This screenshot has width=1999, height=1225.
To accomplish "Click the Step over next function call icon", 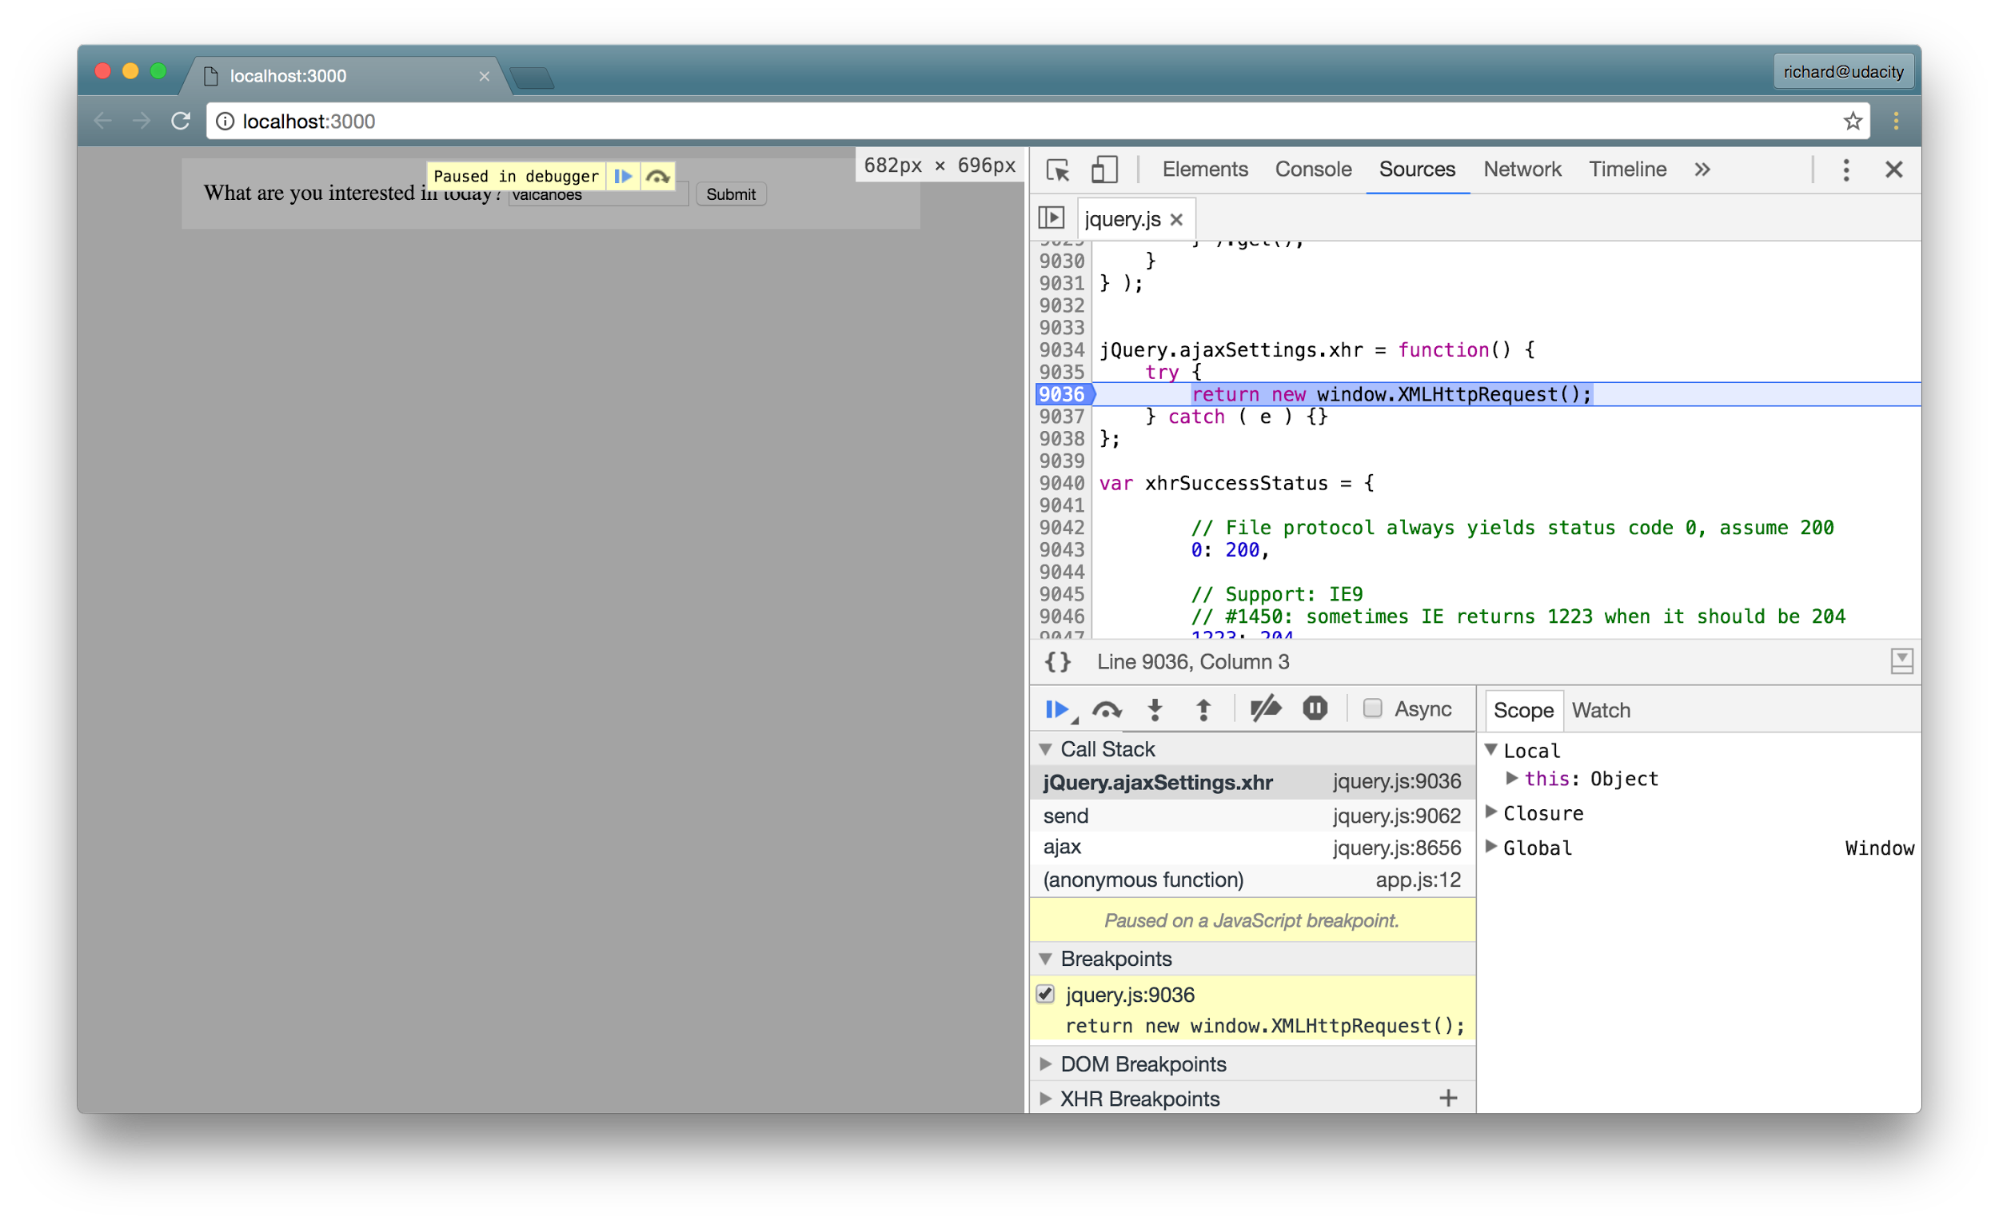I will coord(1109,710).
